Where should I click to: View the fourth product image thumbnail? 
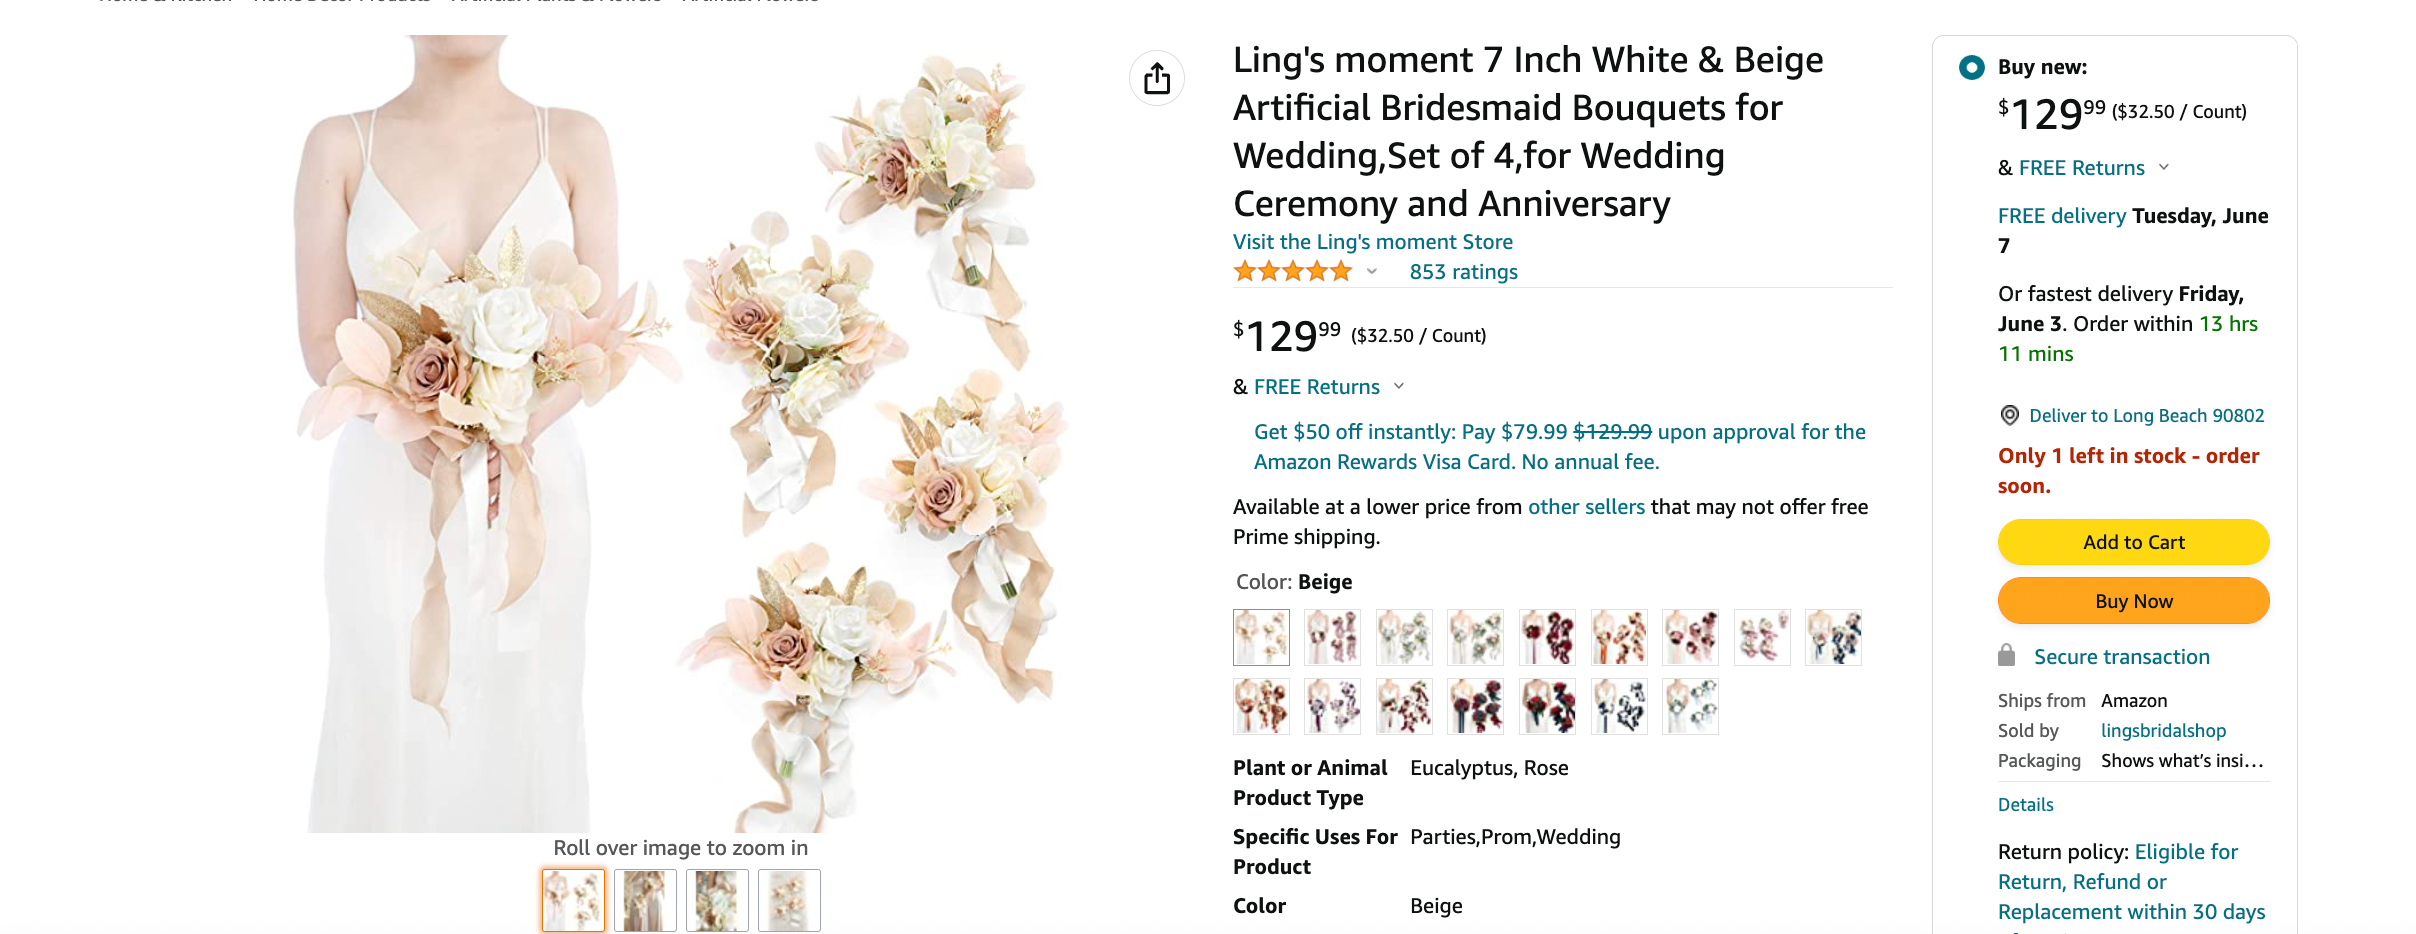tap(789, 900)
